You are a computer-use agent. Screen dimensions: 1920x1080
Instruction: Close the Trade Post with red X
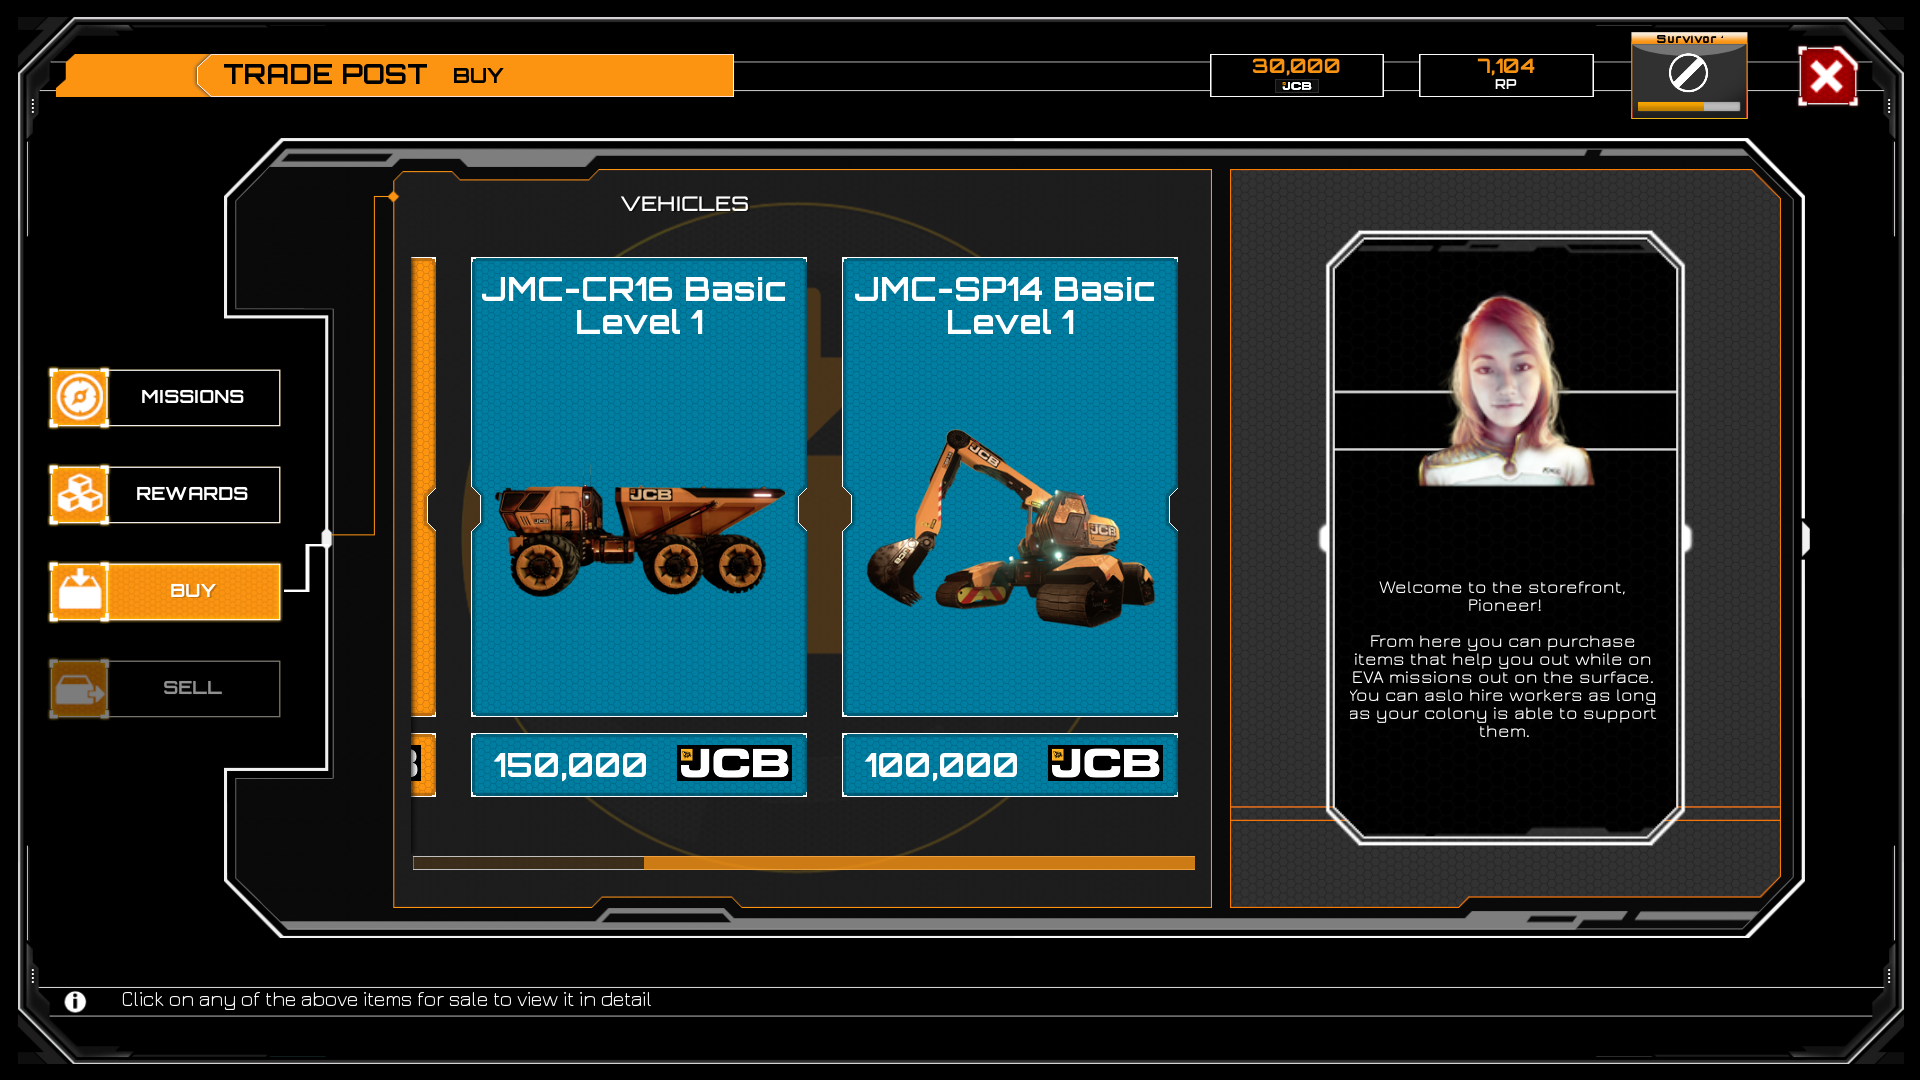click(1827, 76)
